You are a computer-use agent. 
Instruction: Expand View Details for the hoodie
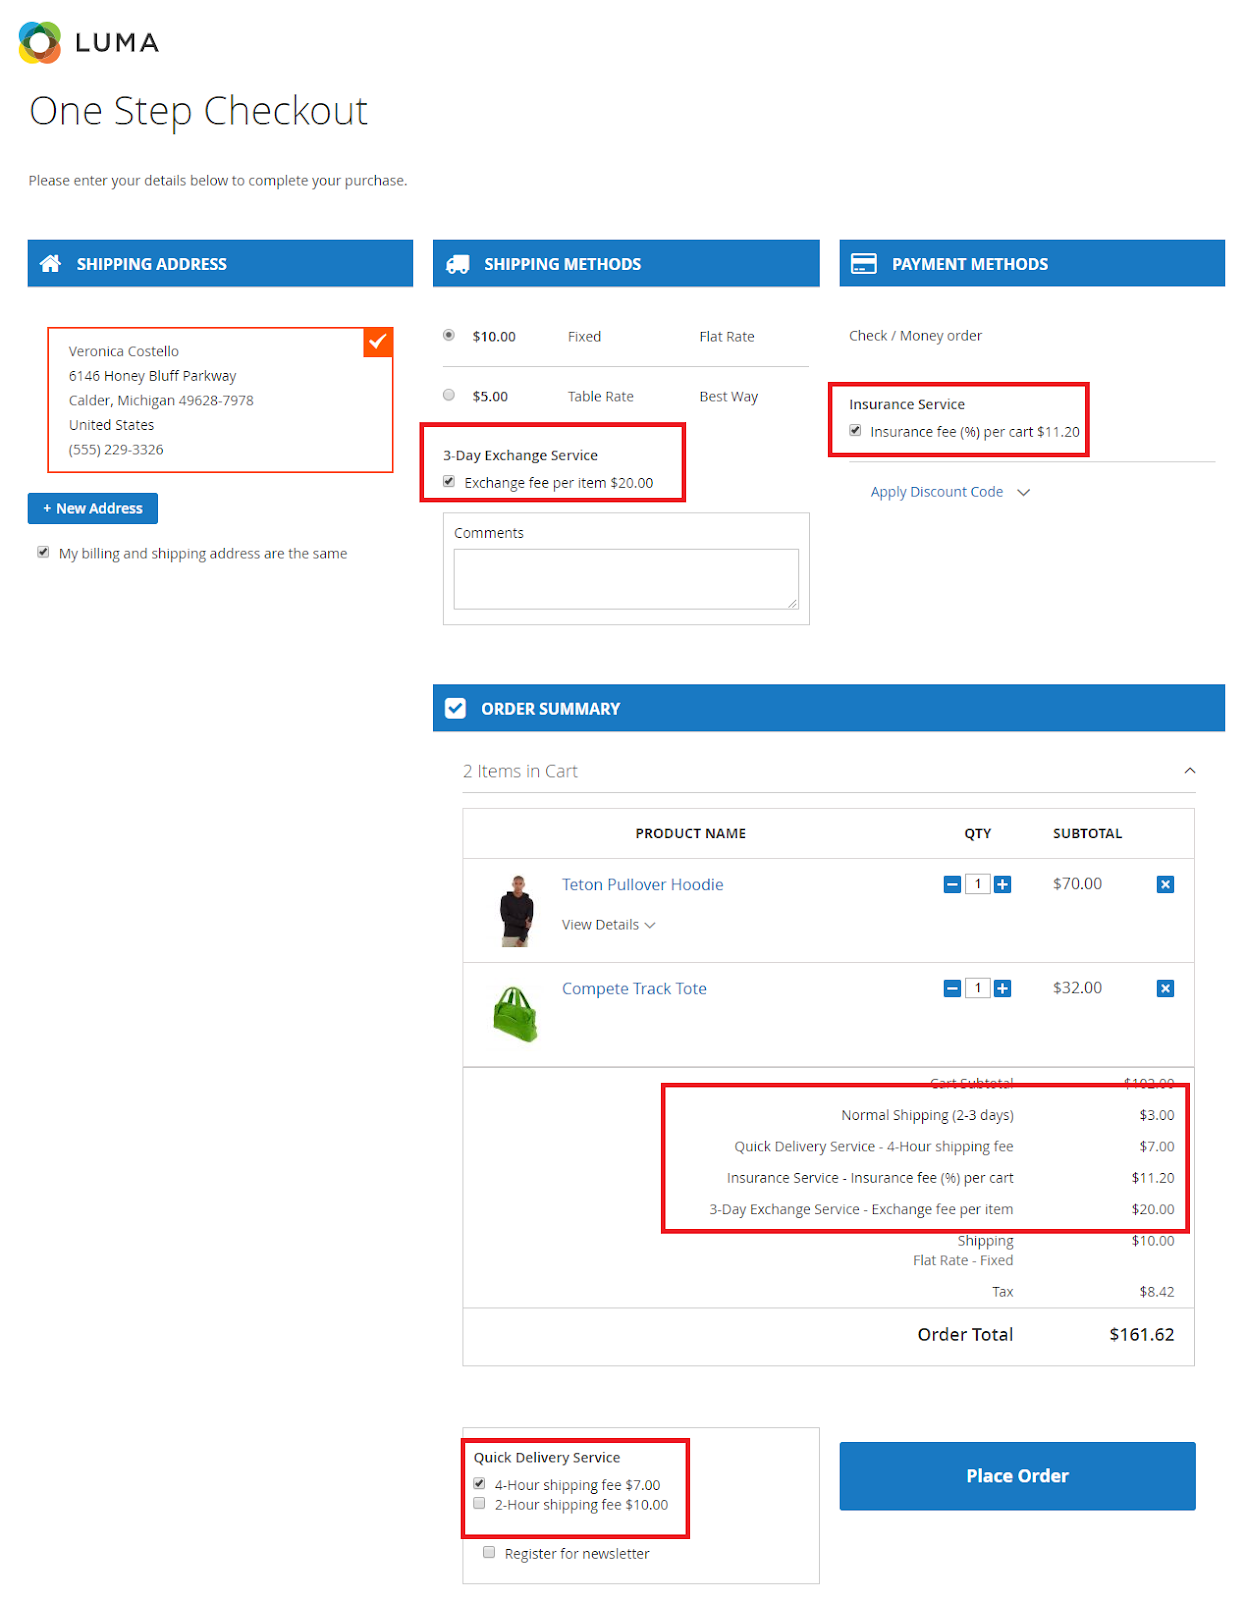608,925
